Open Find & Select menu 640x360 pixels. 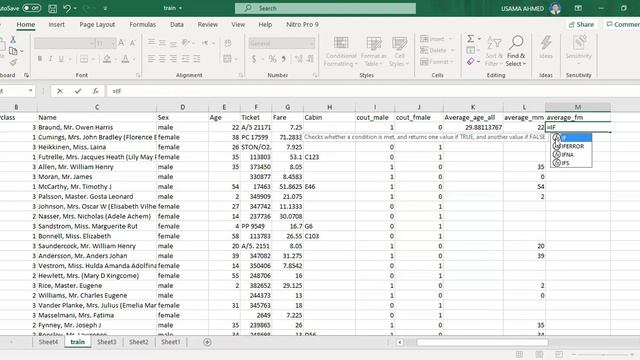(x=516, y=51)
